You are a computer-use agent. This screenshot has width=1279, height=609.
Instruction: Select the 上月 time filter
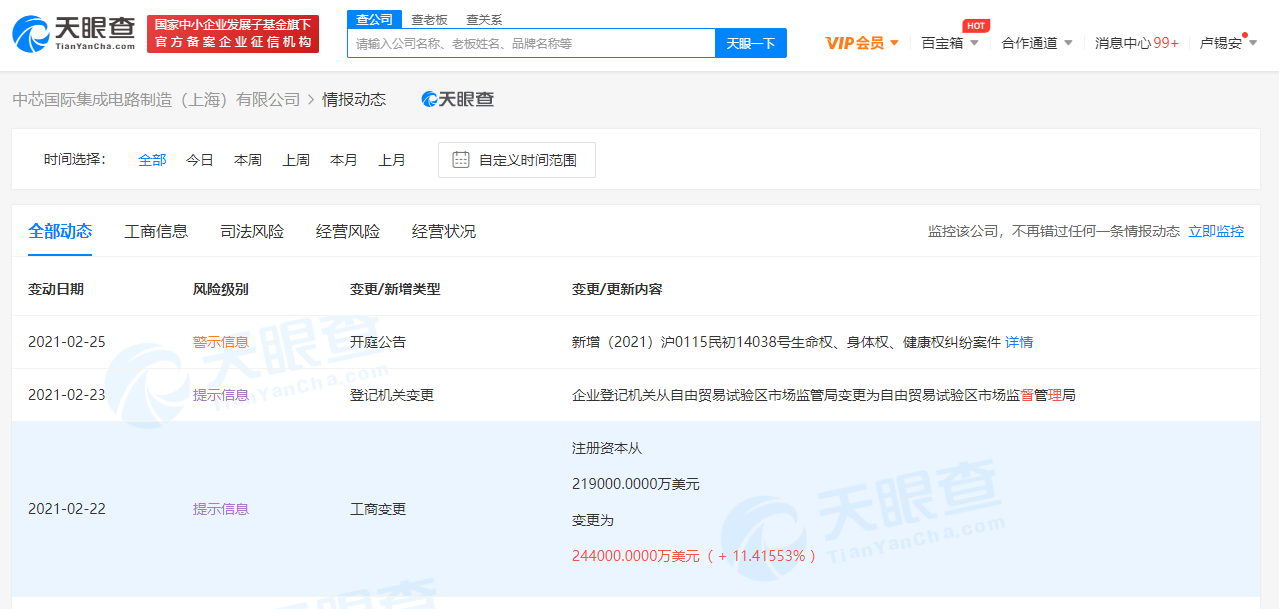[x=392, y=160]
